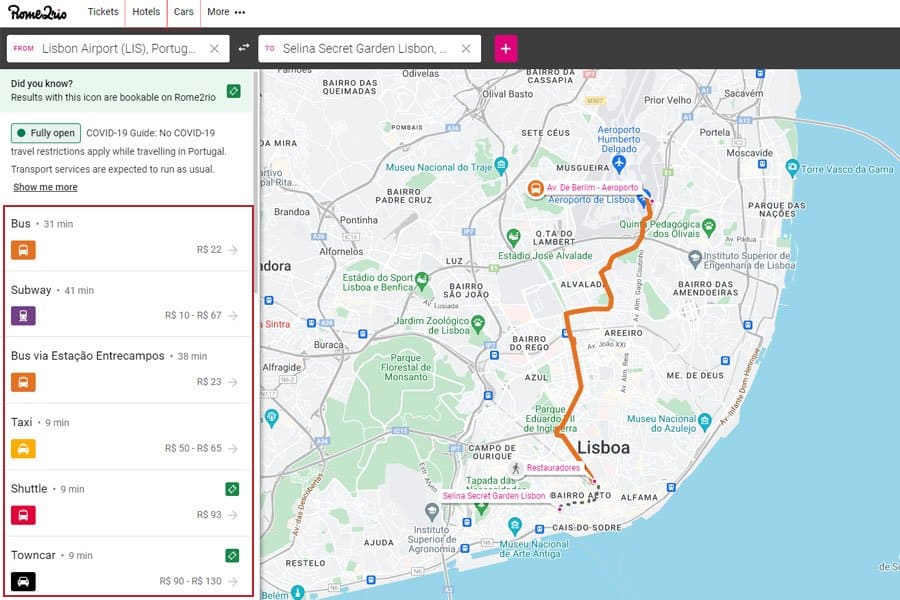Click the Quinta Pedagógica dos Olivais marker

pyautogui.click(x=708, y=226)
